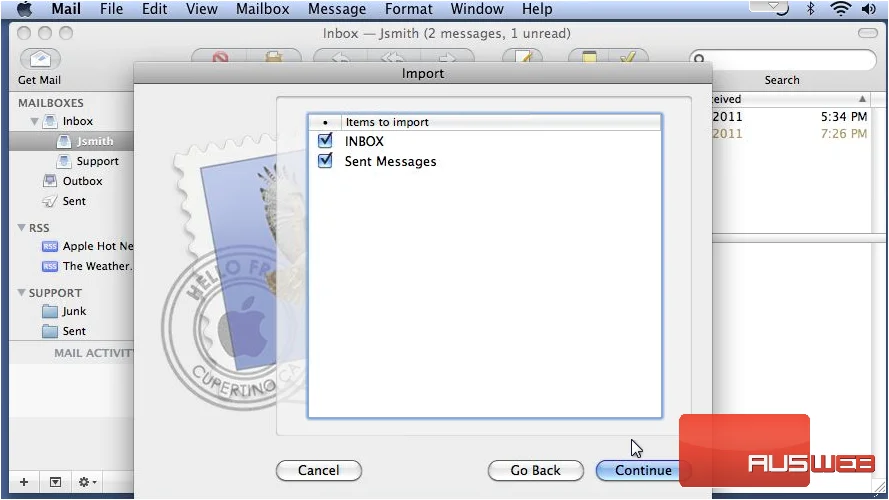
Task: Click the received column sort arrow
Action: (862, 99)
